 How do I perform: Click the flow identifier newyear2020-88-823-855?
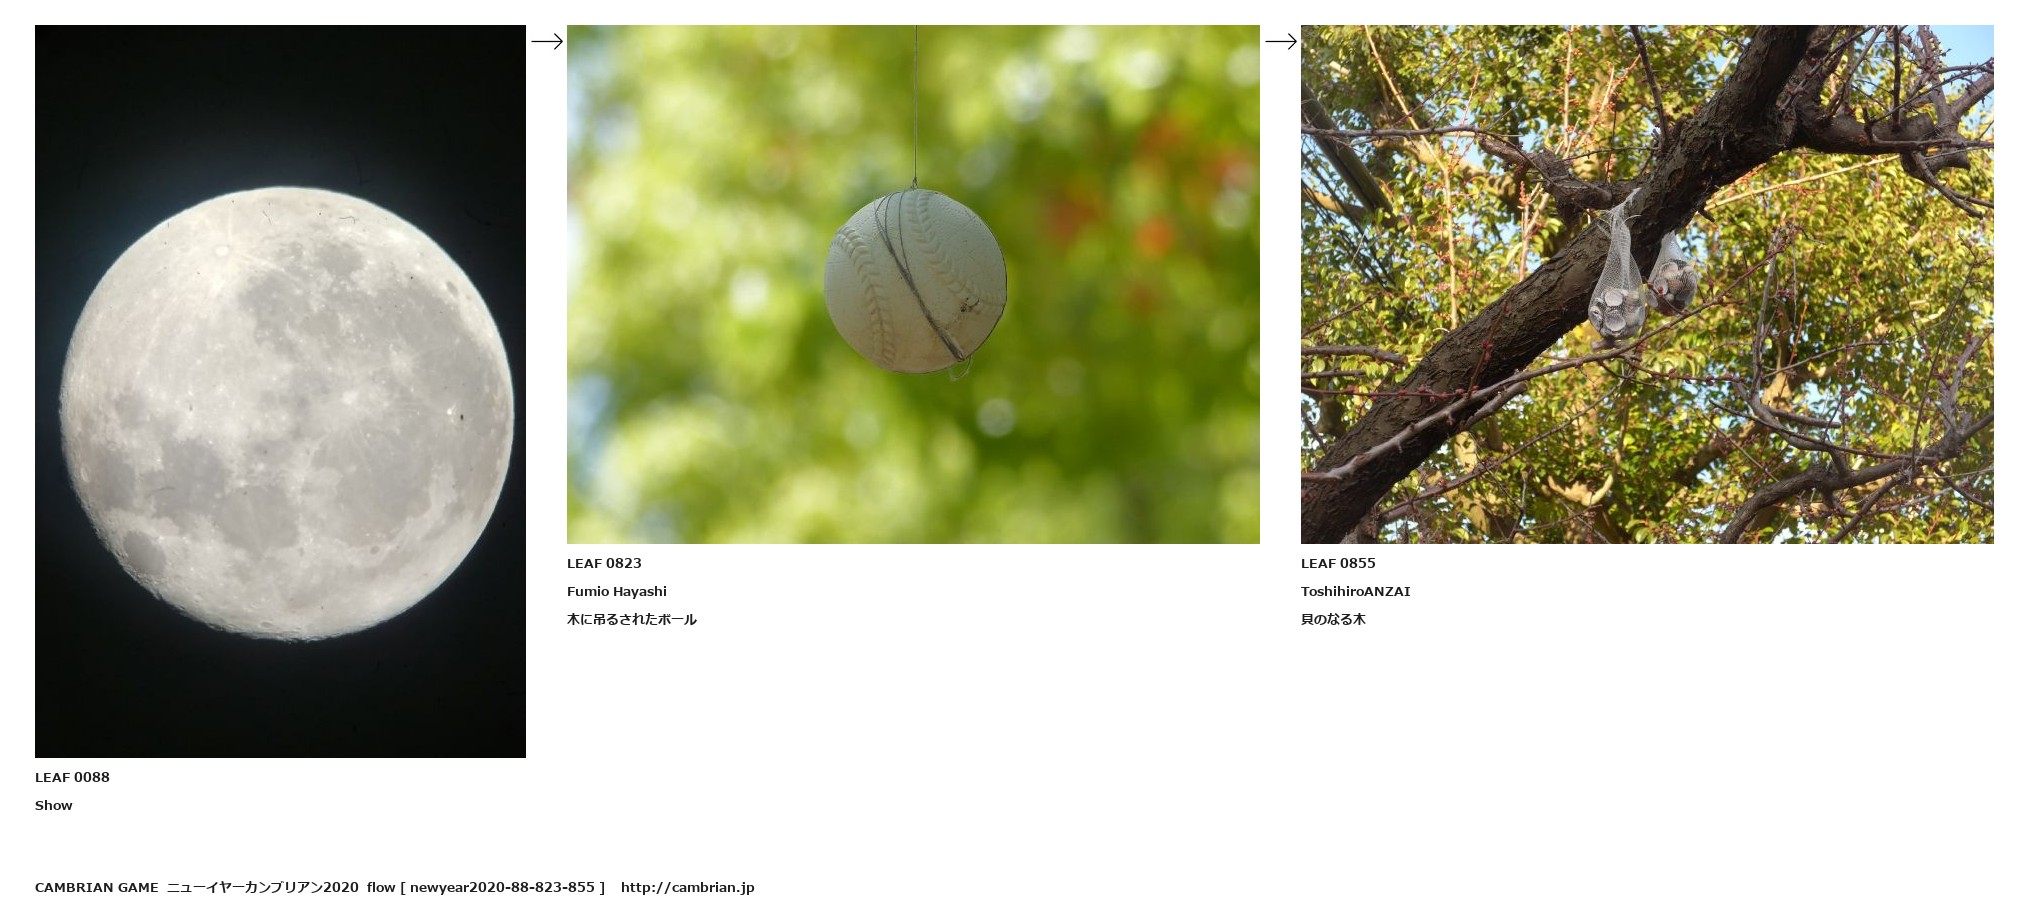502,887
